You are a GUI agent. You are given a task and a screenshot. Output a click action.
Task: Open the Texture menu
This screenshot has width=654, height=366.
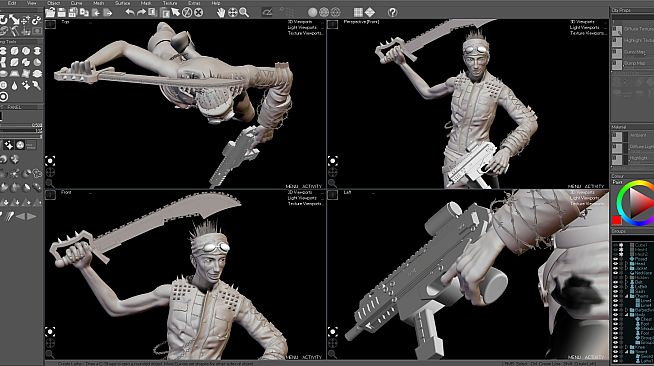[170, 3]
